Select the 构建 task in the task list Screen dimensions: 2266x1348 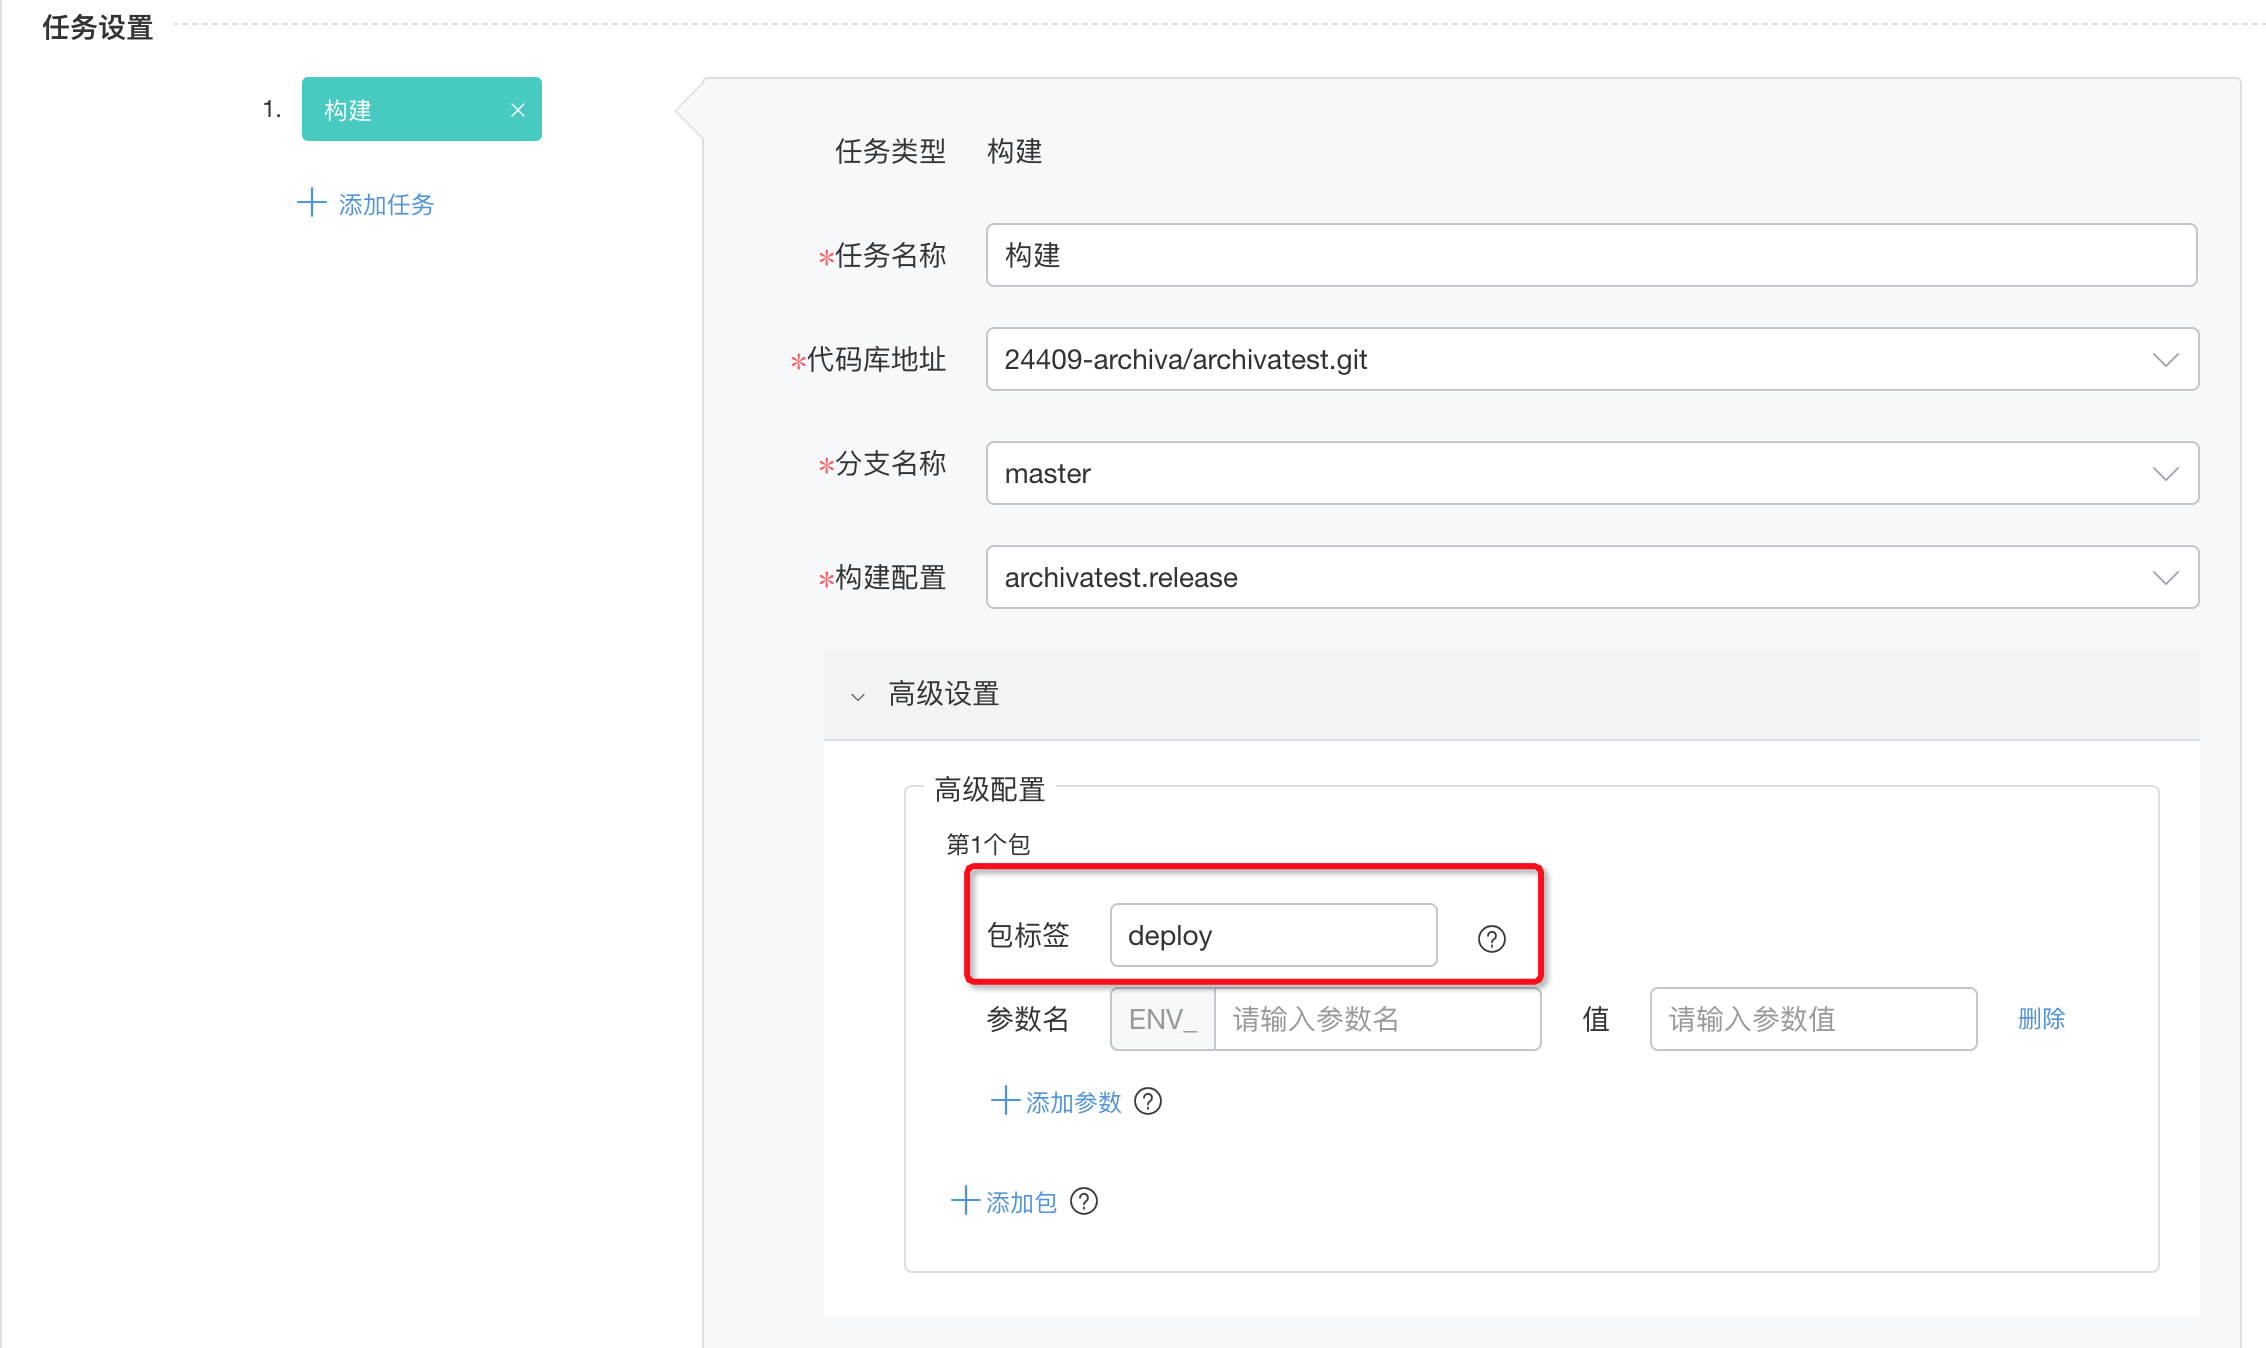(421, 109)
